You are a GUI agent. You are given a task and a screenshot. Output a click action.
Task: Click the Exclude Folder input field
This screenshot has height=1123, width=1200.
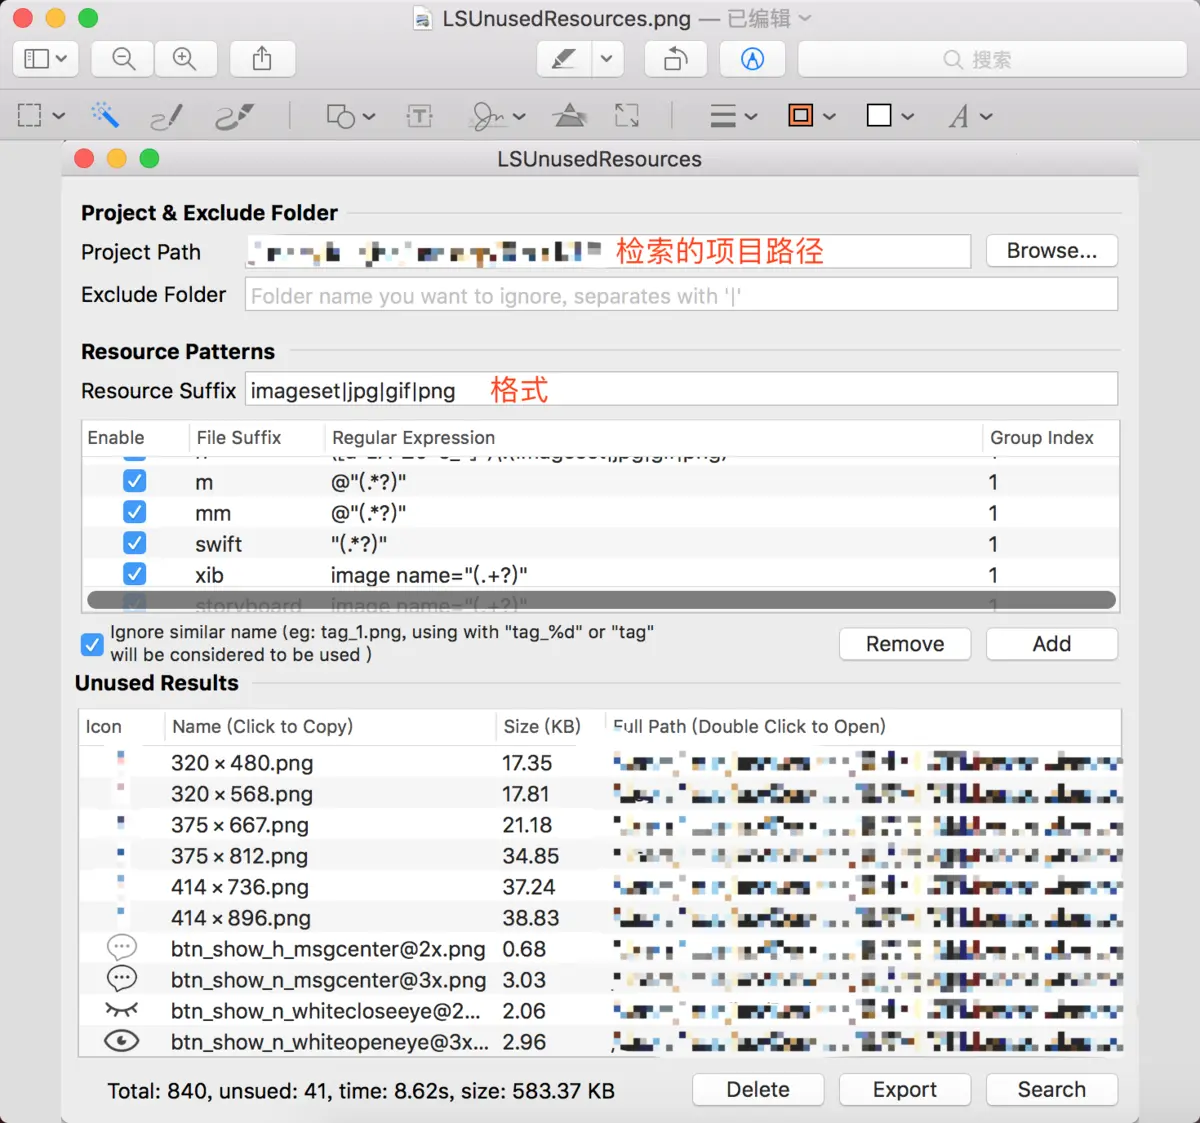[x=681, y=295]
